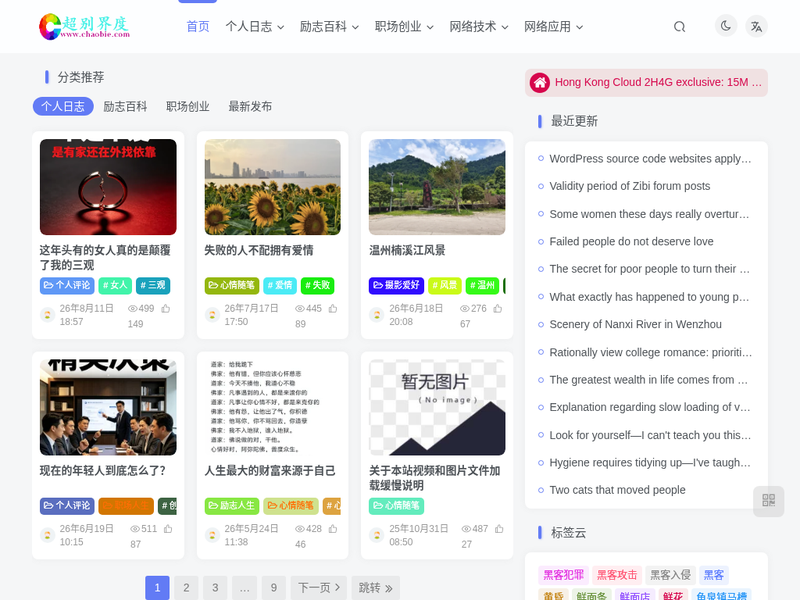The height and width of the screenshot is (600, 800).
Task: Open thumbnail of 这年头有的女人 post
Action: (108, 187)
